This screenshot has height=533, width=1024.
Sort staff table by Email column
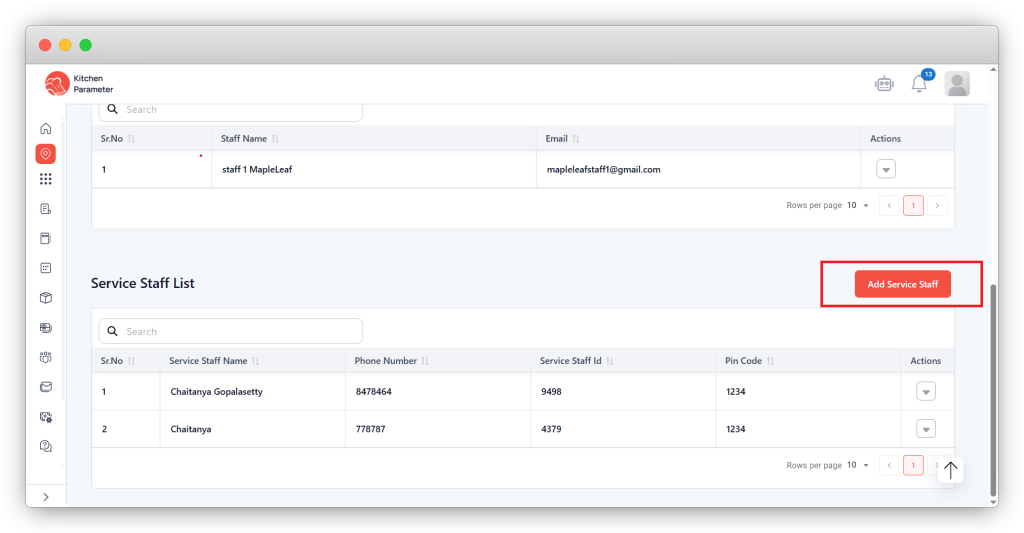point(576,139)
